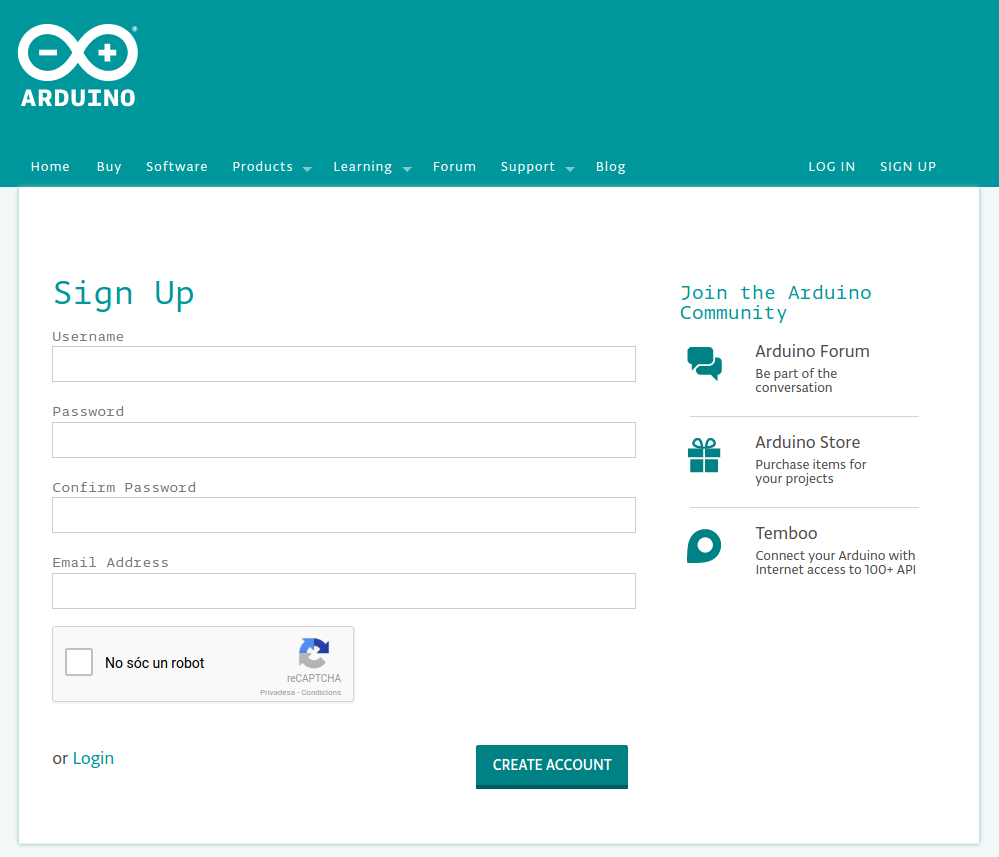Open the Software menu item
The image size is (999, 857).
coord(176,166)
